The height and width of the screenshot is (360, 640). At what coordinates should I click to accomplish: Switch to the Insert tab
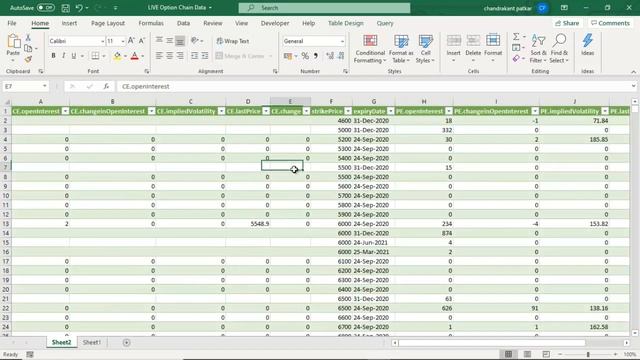[x=69, y=23]
